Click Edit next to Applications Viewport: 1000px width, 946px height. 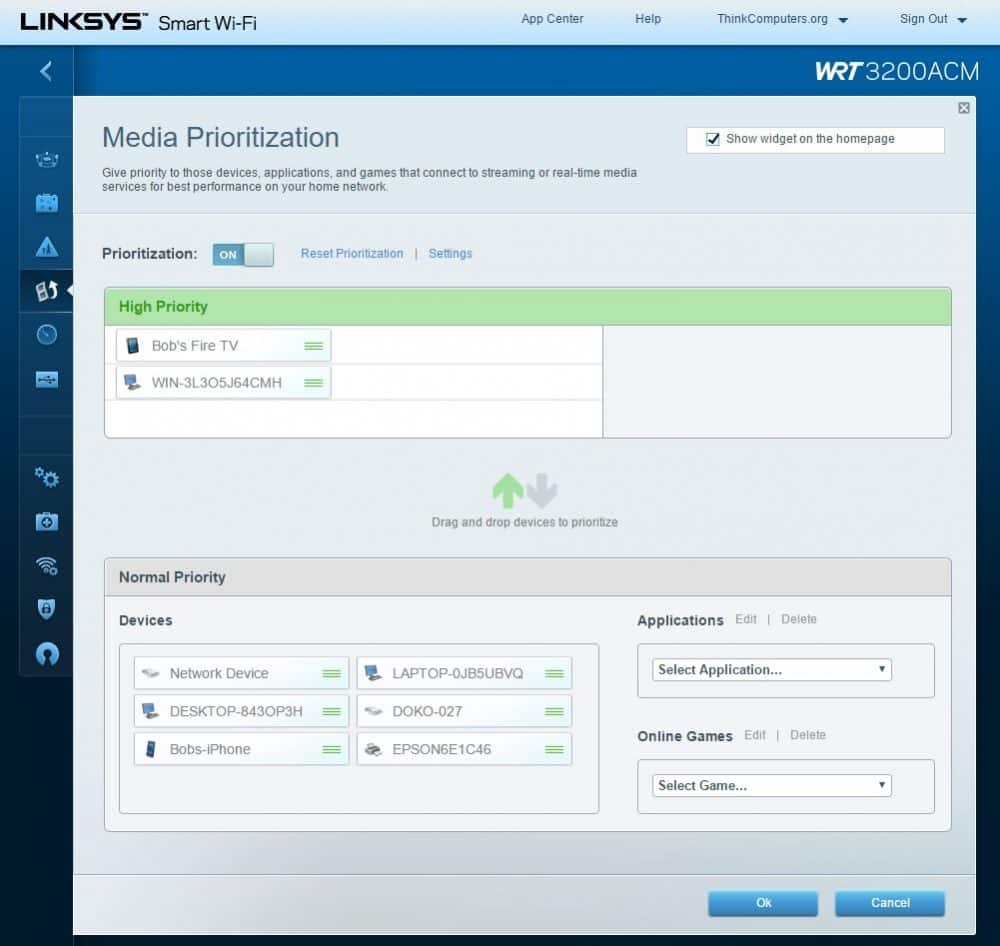point(746,619)
